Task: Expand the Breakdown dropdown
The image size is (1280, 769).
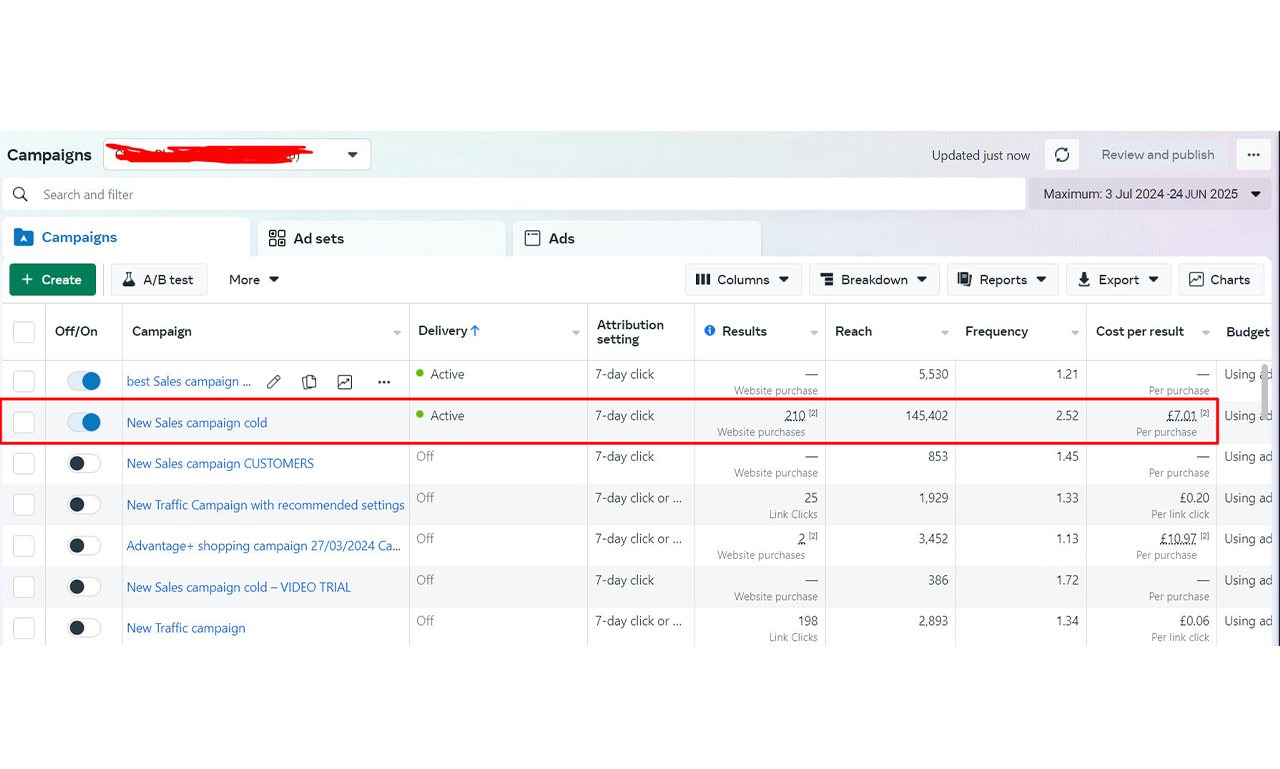Action: [873, 280]
